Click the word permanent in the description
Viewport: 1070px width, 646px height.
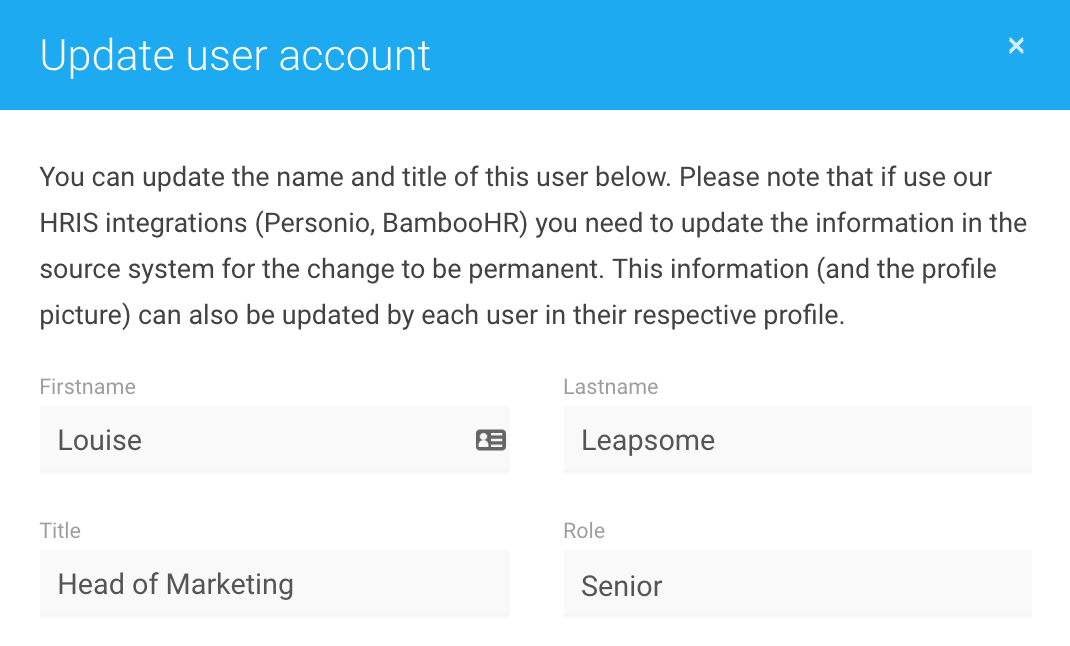click(x=533, y=269)
